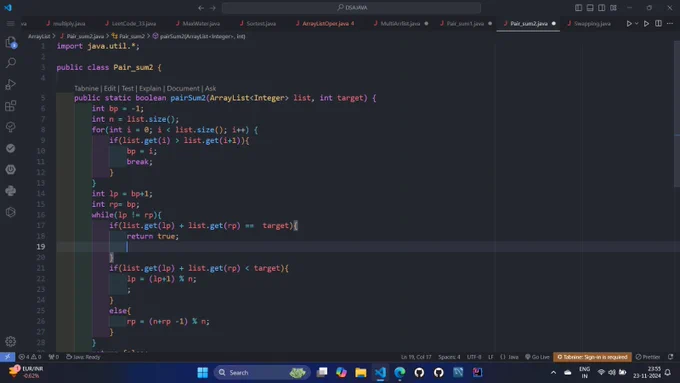Screen dimensions: 680x383
Task: Click the circled checkmark activity bar icon
Action: pos(11,148)
